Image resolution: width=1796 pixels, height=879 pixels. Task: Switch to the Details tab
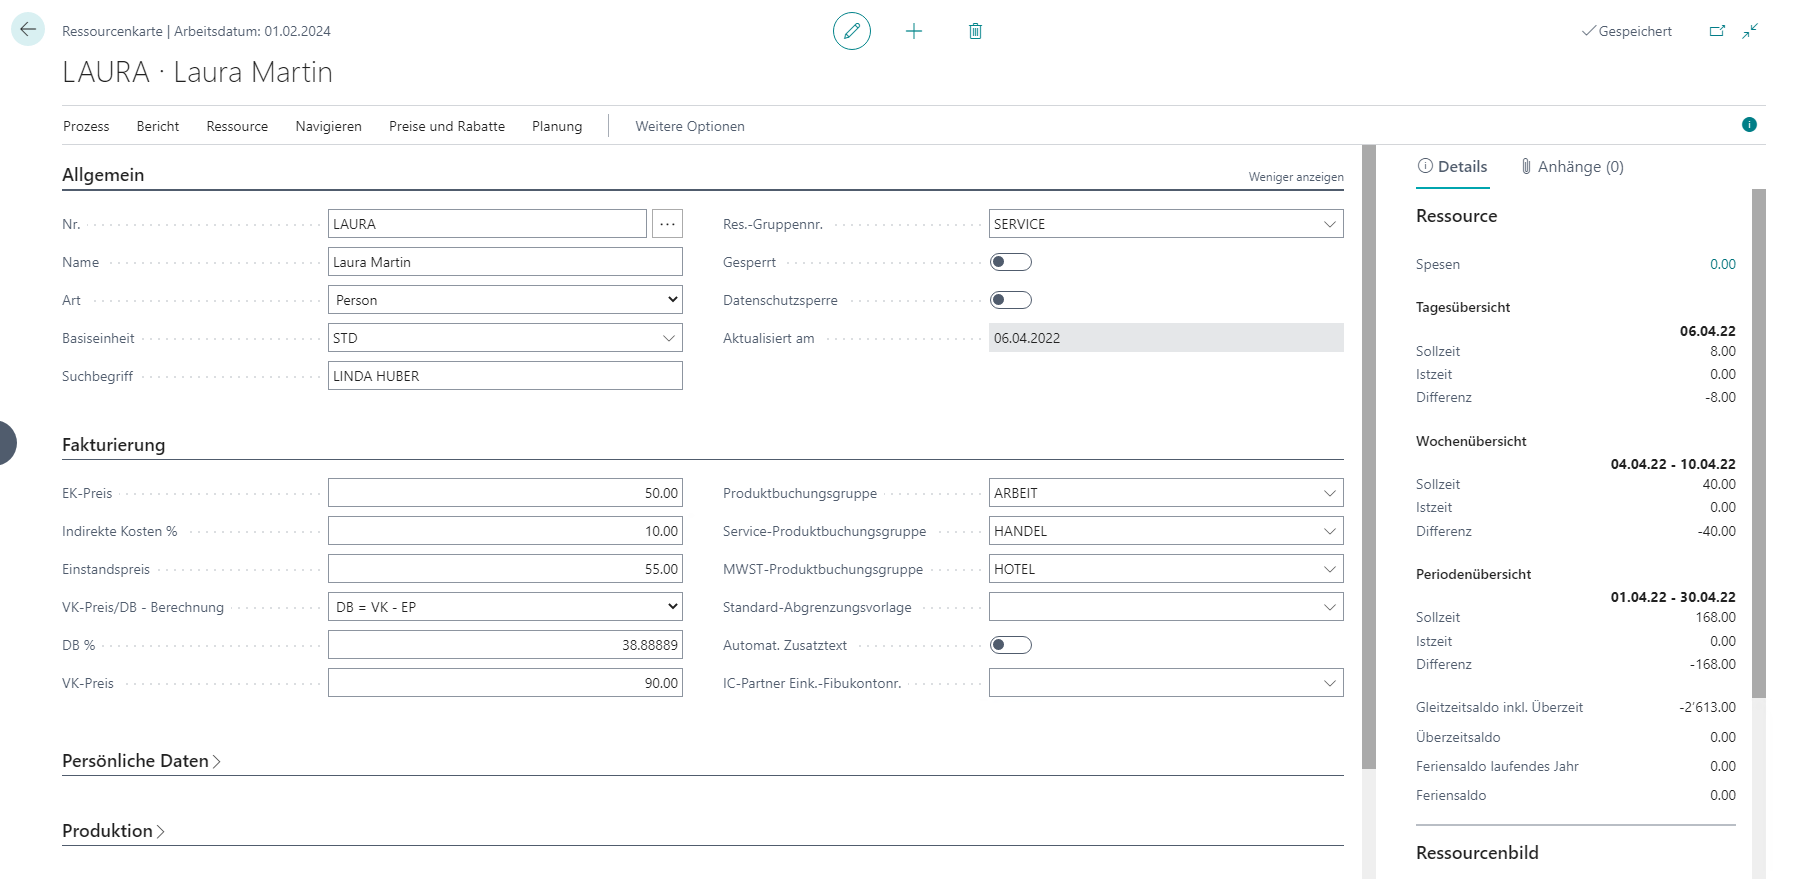pyautogui.click(x=1453, y=167)
